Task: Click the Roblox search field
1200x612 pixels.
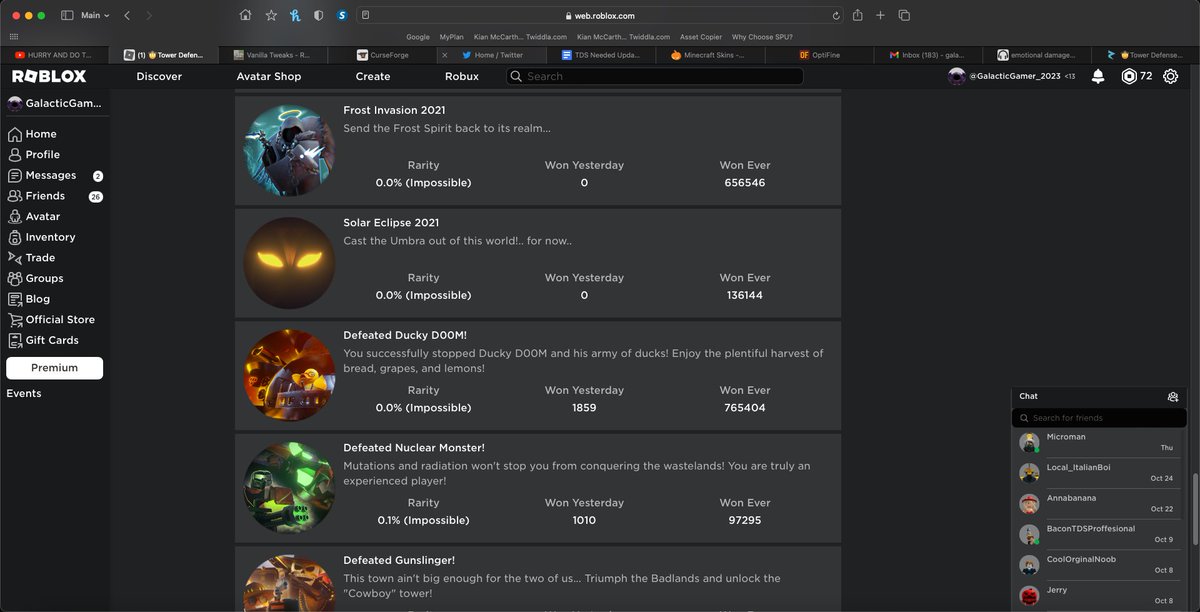Action: point(654,76)
